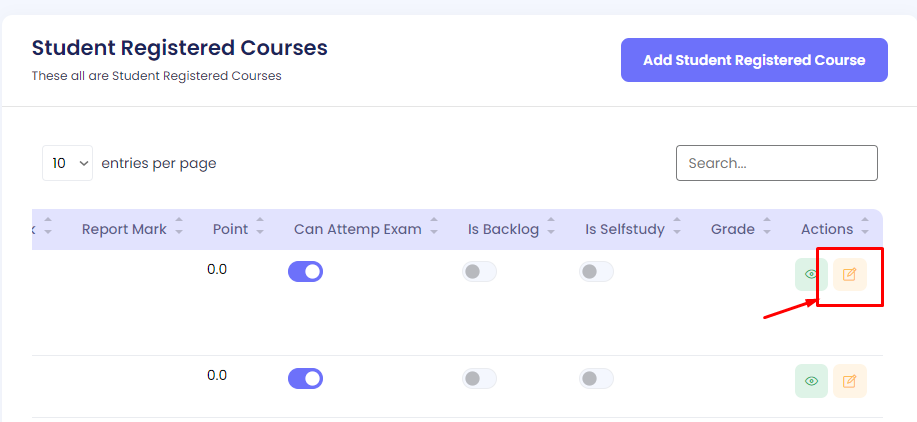917x422 pixels.
Task: Click the Can Attemp Exam column header
Action: [x=357, y=229]
